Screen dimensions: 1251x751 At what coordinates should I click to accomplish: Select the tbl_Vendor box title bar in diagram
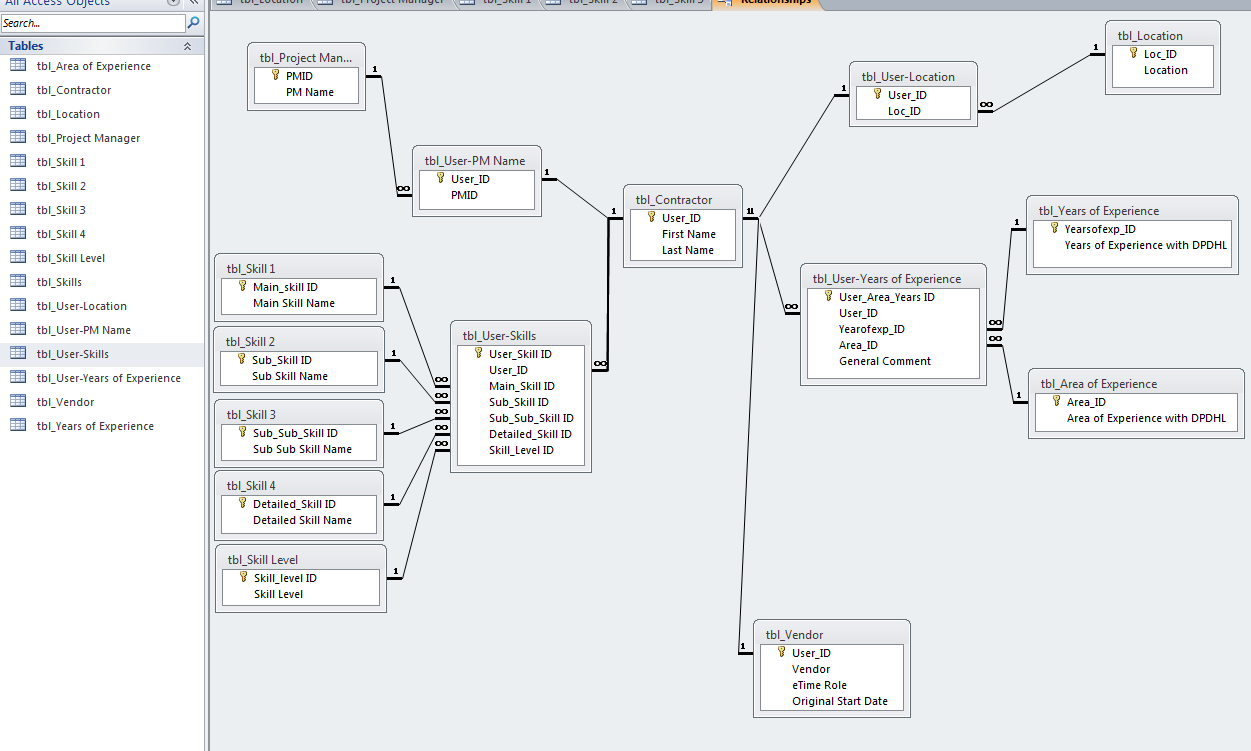[832, 634]
